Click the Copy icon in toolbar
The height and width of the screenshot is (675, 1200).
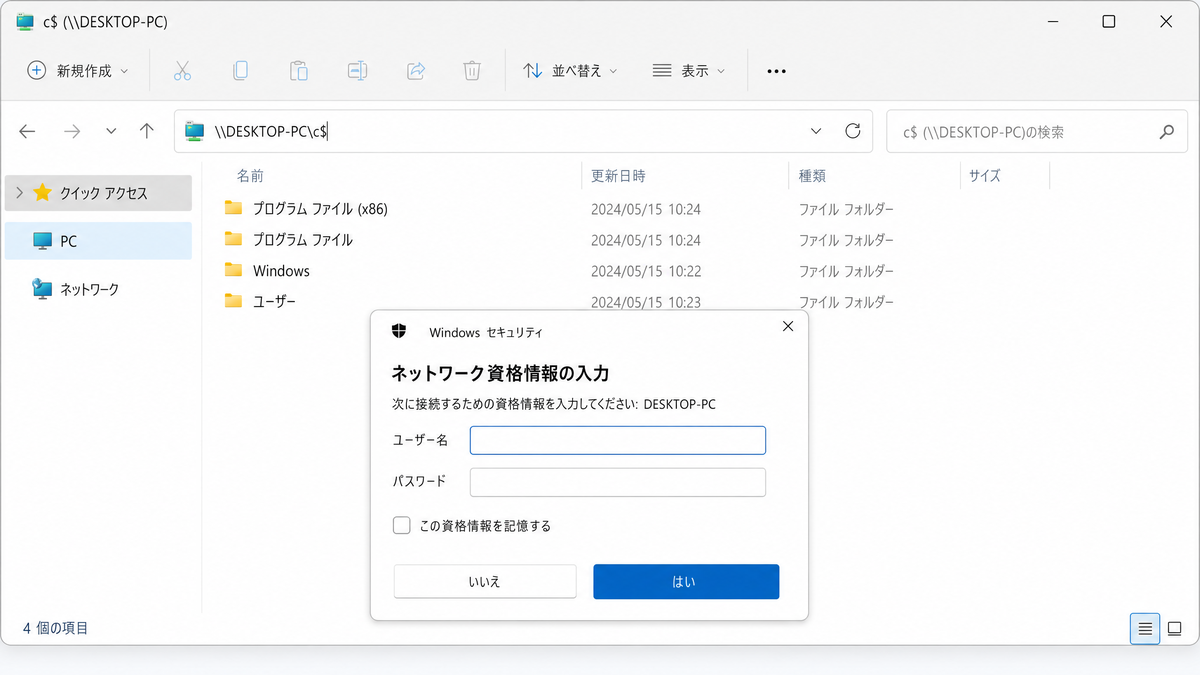tap(240, 71)
